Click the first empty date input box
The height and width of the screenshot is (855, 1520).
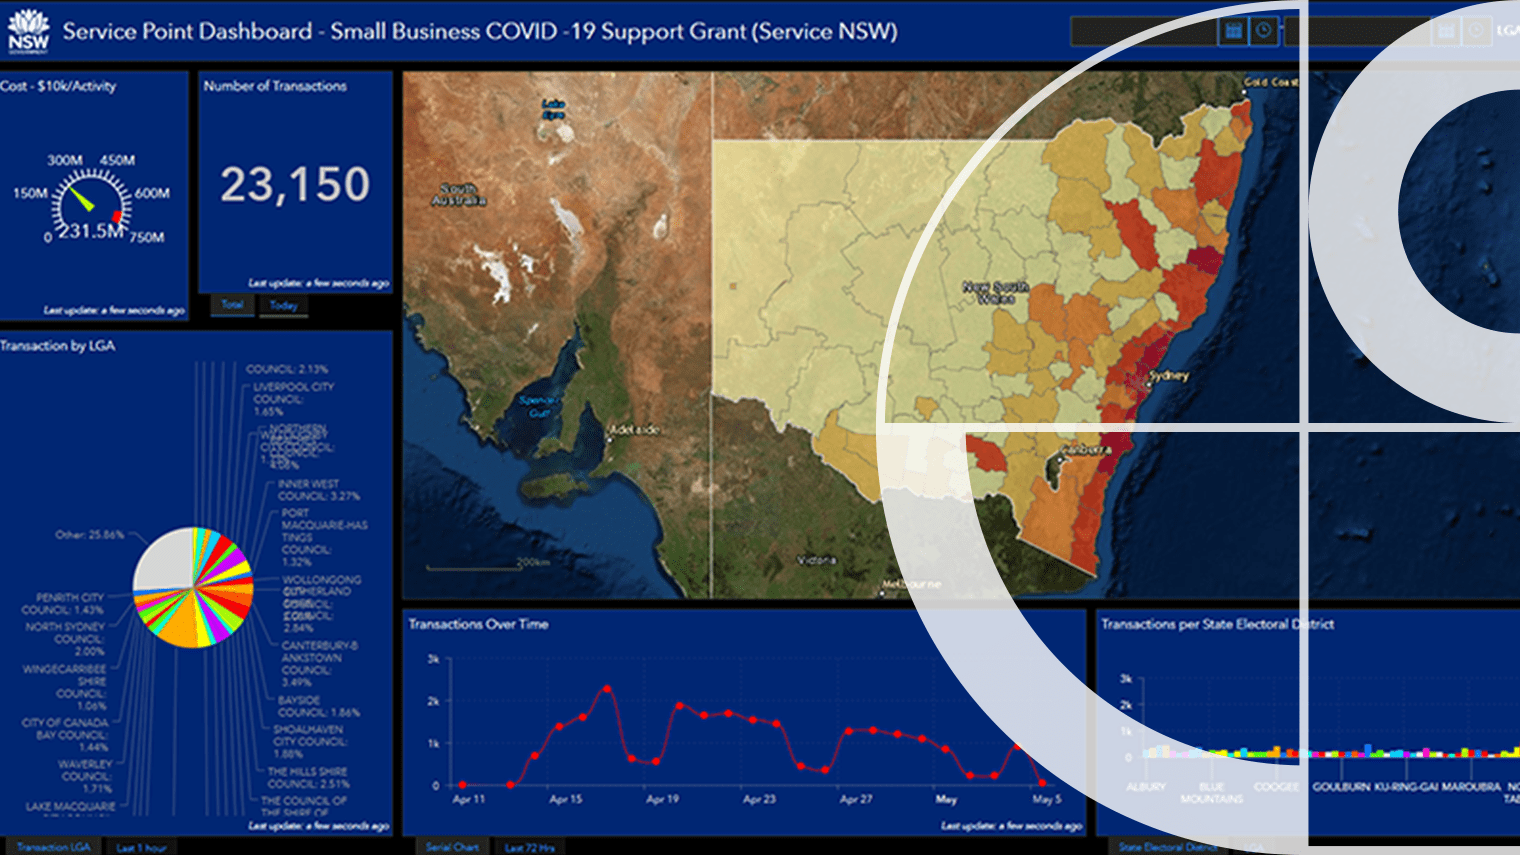click(1143, 31)
